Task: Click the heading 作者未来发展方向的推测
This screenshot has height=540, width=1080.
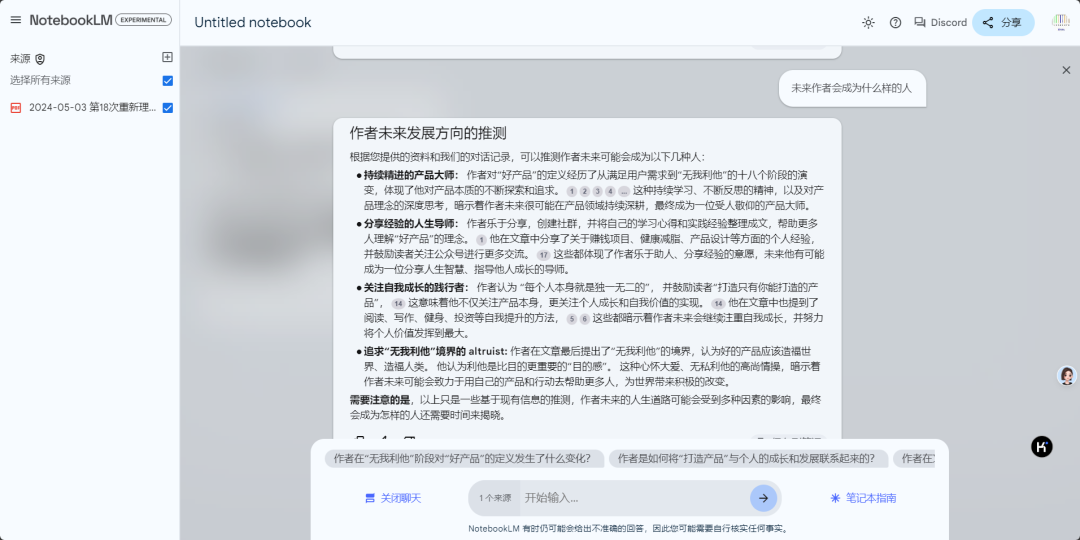Action: coord(428,134)
